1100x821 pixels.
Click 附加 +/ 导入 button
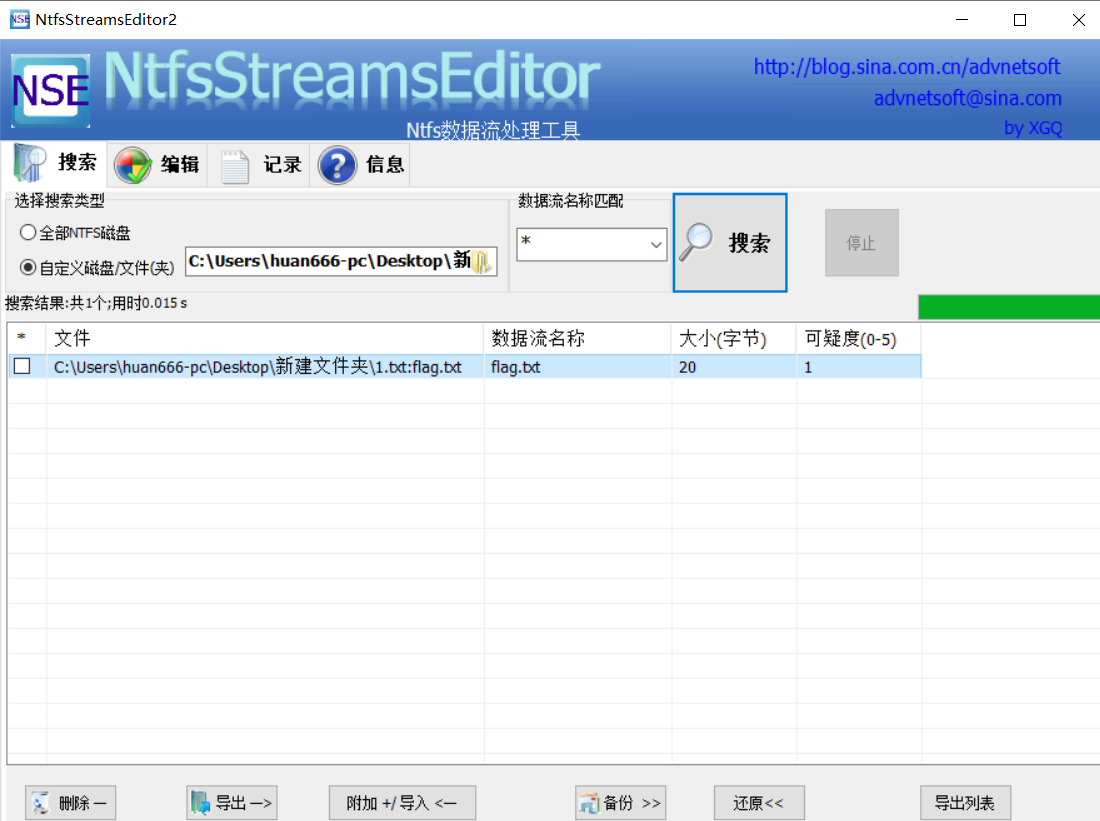(x=402, y=803)
